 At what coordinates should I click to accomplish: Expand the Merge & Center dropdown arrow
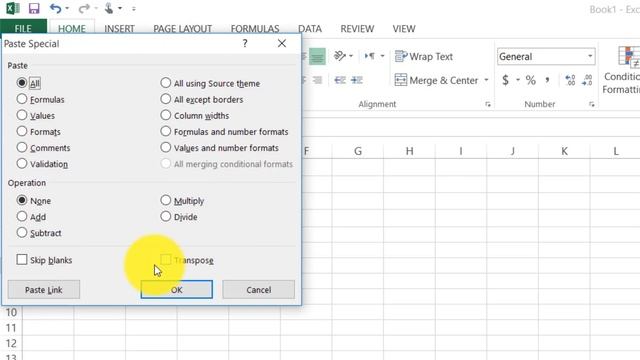point(486,80)
